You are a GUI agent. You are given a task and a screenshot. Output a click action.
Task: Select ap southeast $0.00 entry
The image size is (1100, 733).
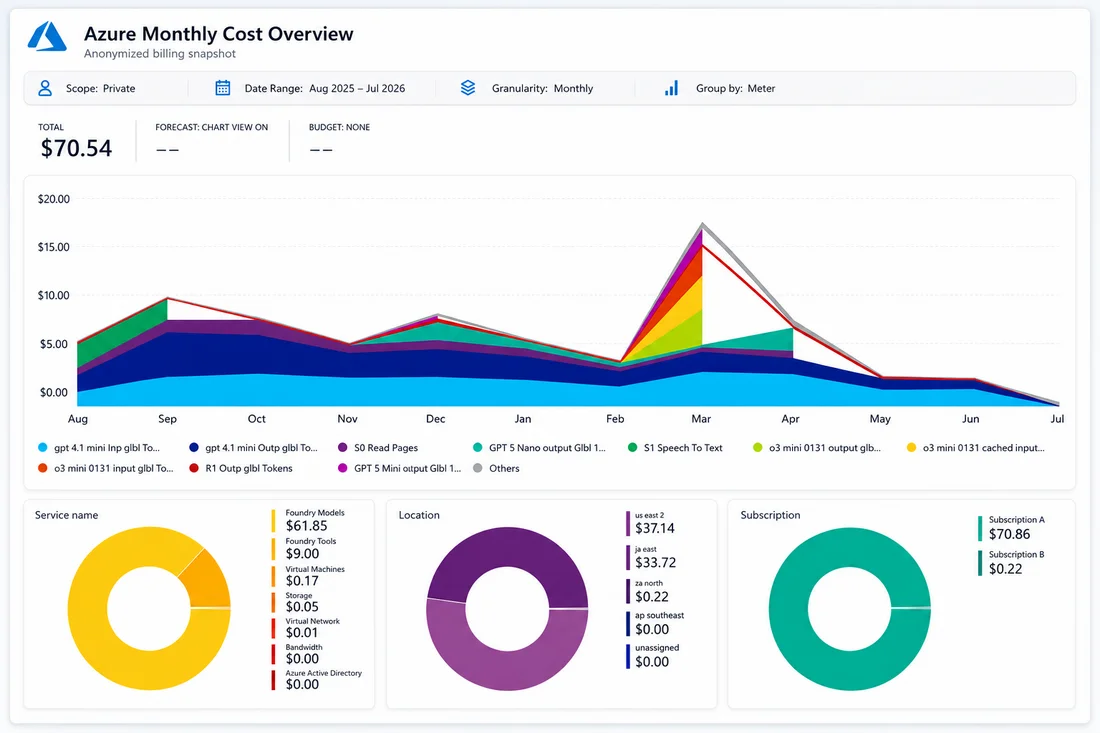pyautogui.click(x=655, y=624)
